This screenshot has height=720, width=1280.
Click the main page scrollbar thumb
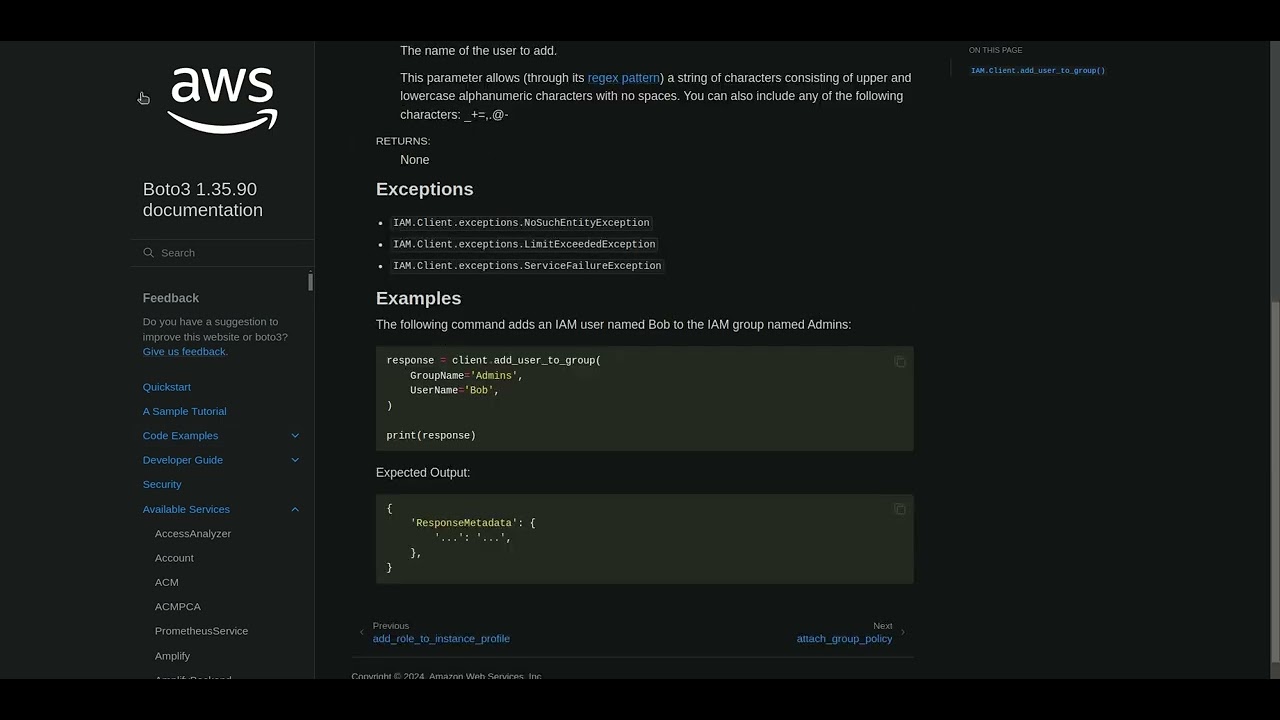pos(1274,483)
